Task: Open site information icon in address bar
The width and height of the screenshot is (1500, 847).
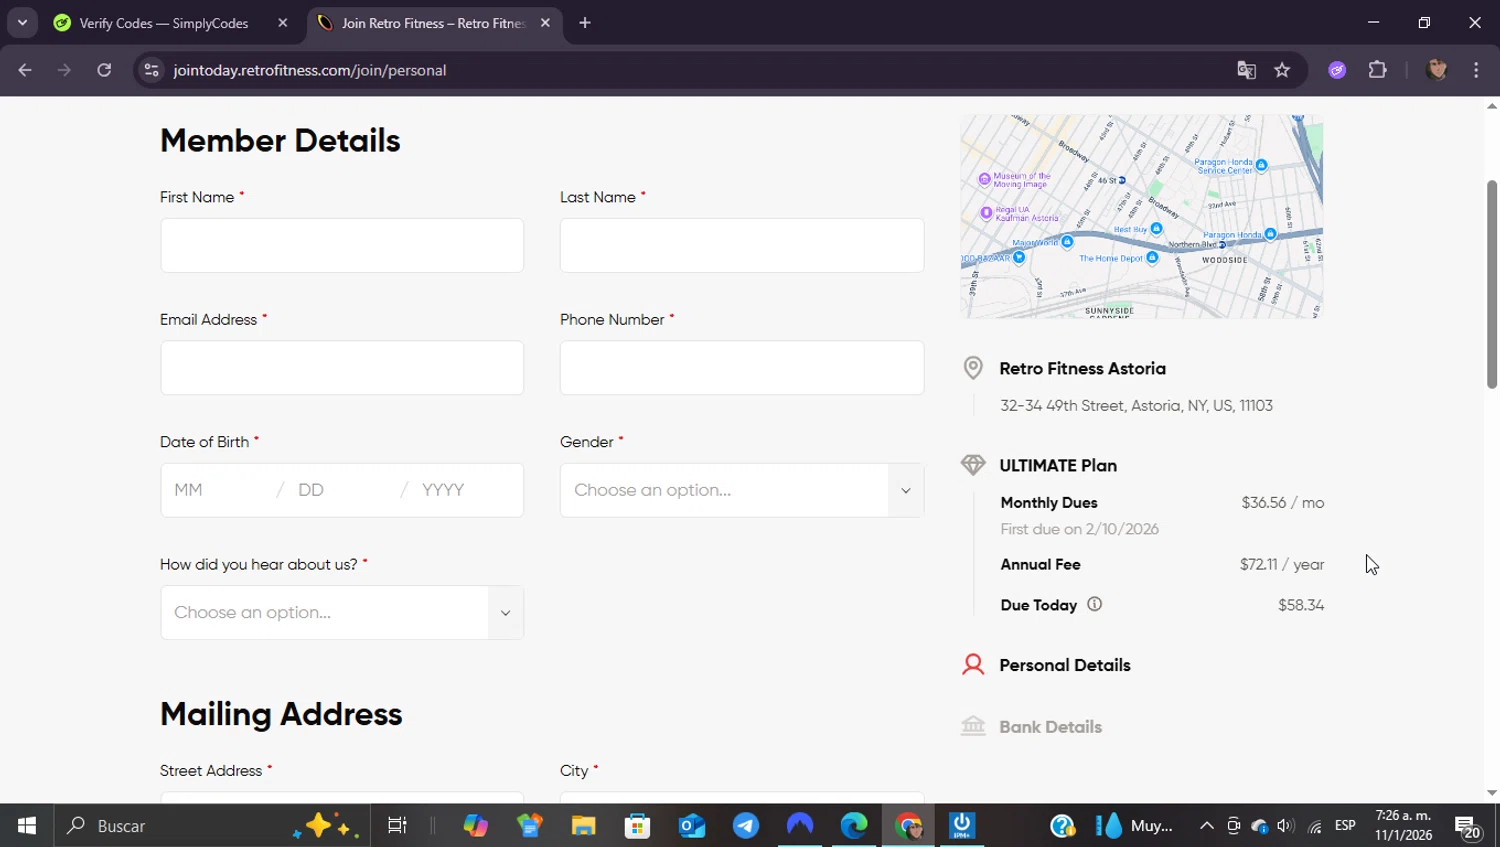Action: [151, 70]
